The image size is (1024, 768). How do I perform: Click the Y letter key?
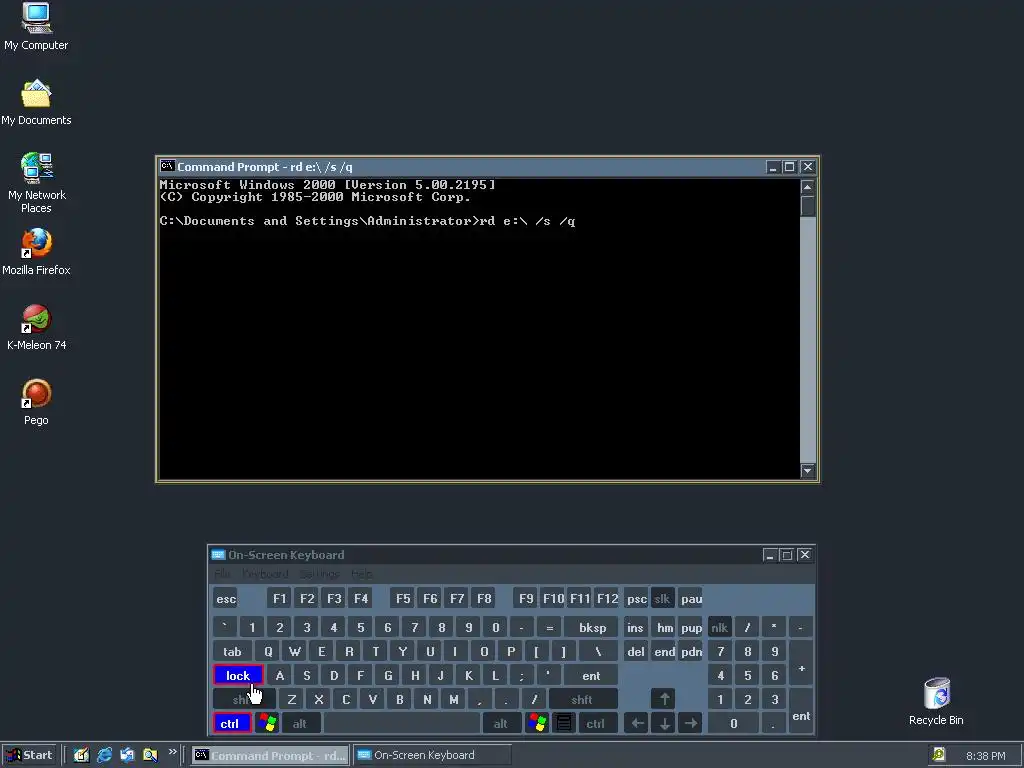pyautogui.click(x=402, y=651)
